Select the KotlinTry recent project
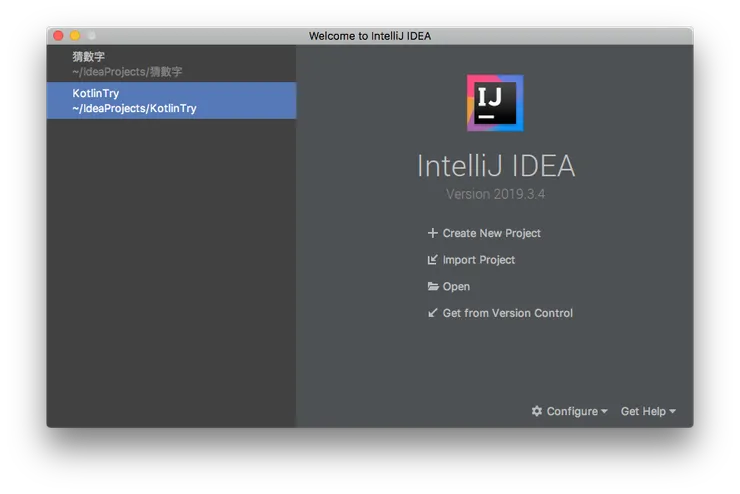 pos(171,100)
